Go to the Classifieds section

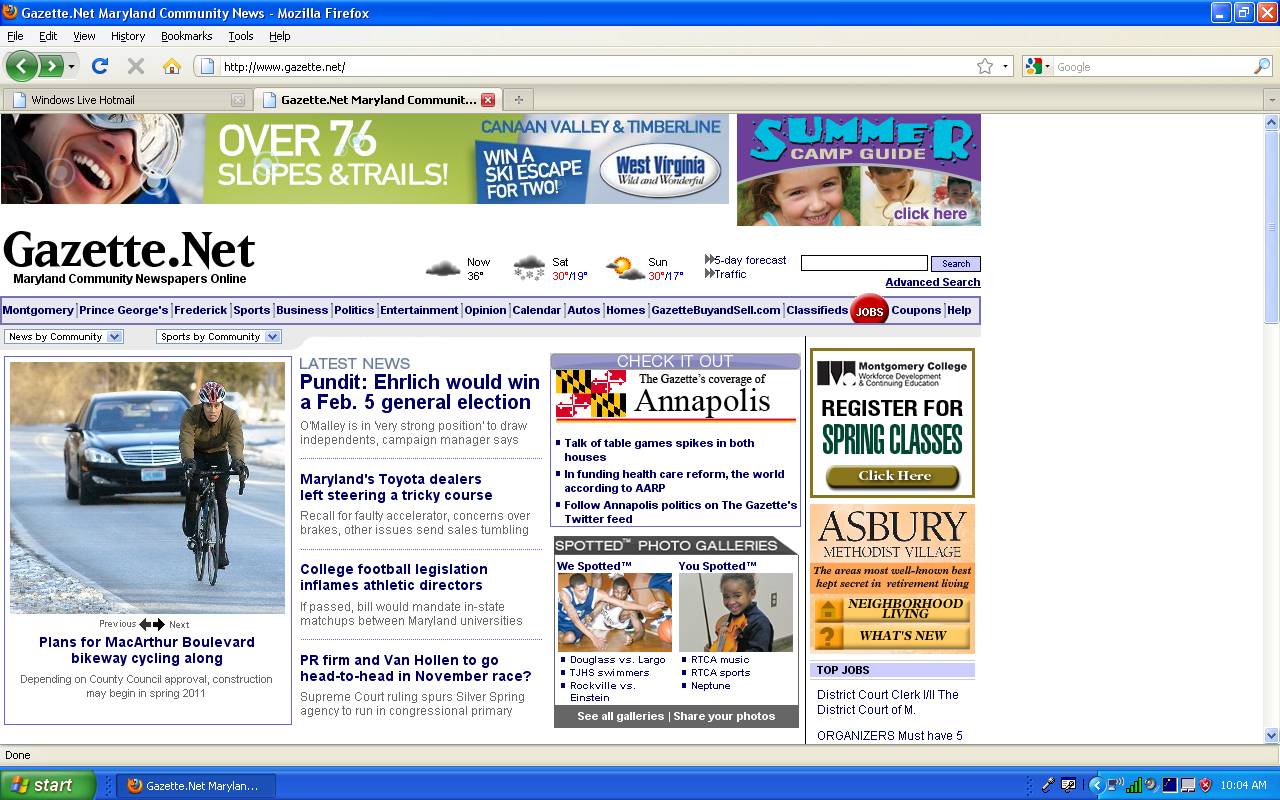[x=817, y=310]
